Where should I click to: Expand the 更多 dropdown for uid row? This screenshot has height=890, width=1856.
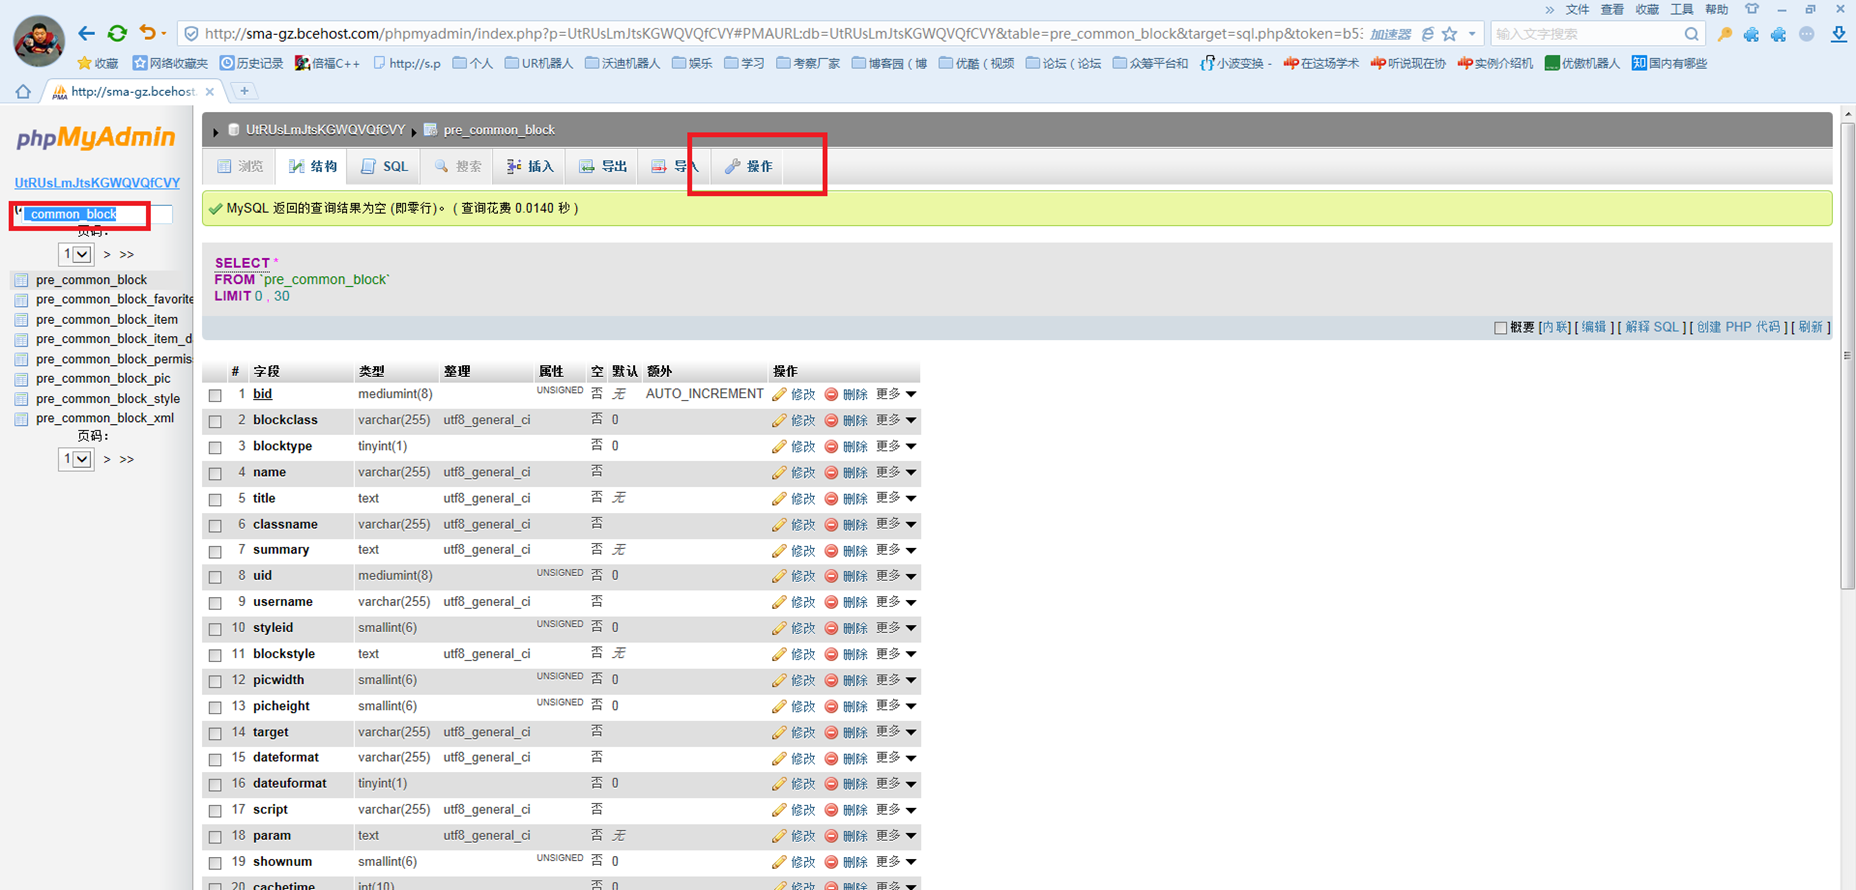897,576
